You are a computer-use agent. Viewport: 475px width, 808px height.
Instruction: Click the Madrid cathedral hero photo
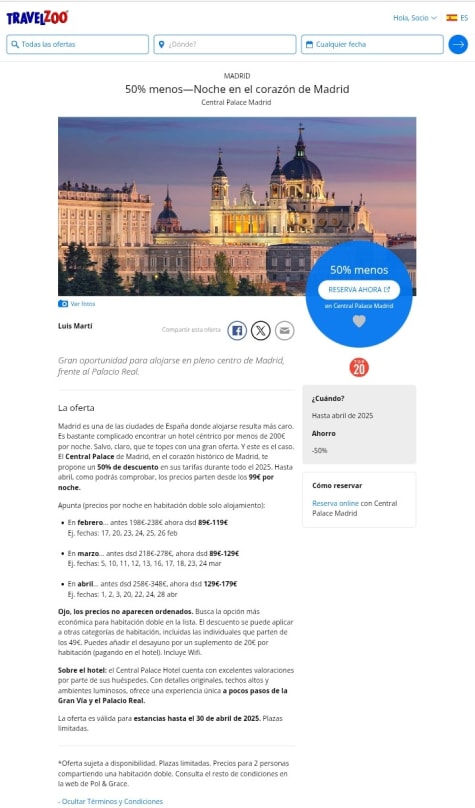pos(237,206)
